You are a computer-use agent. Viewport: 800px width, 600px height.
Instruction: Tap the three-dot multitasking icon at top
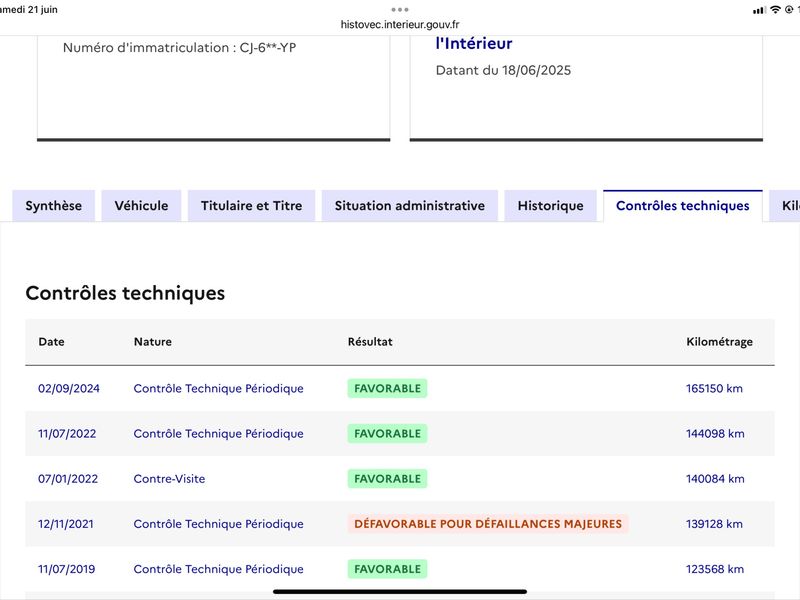click(400, 9)
